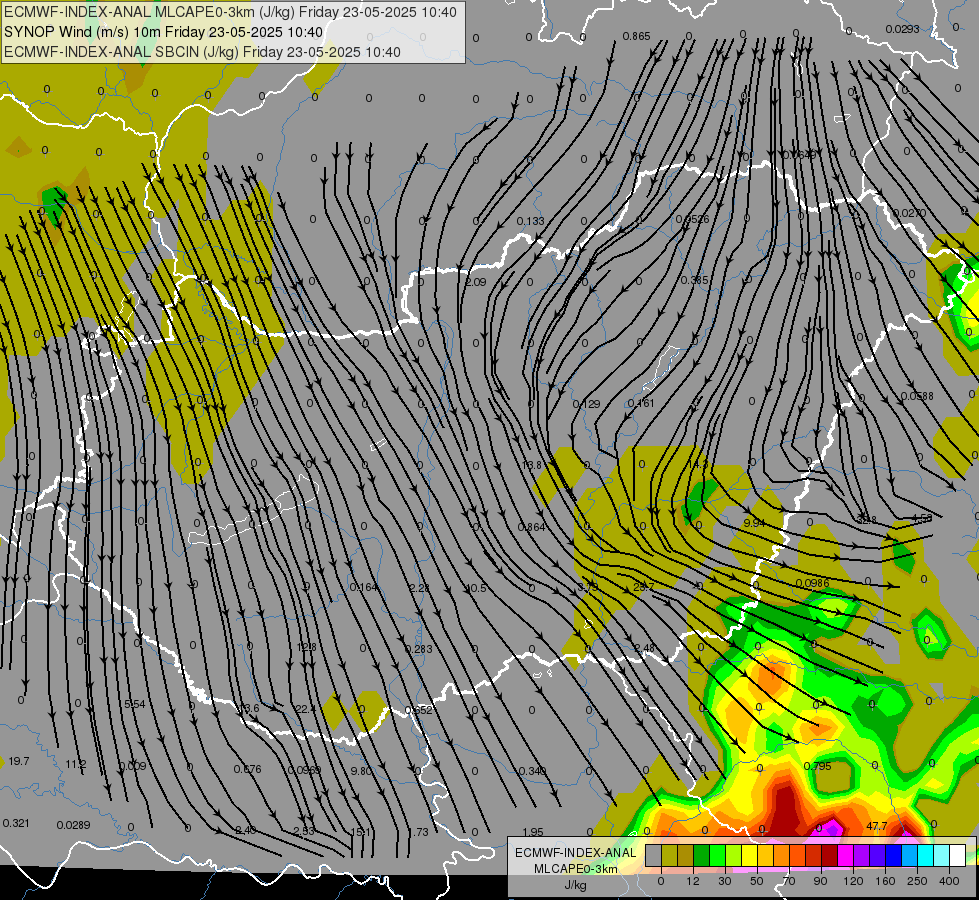Click the map value 0.321

coord(16,823)
